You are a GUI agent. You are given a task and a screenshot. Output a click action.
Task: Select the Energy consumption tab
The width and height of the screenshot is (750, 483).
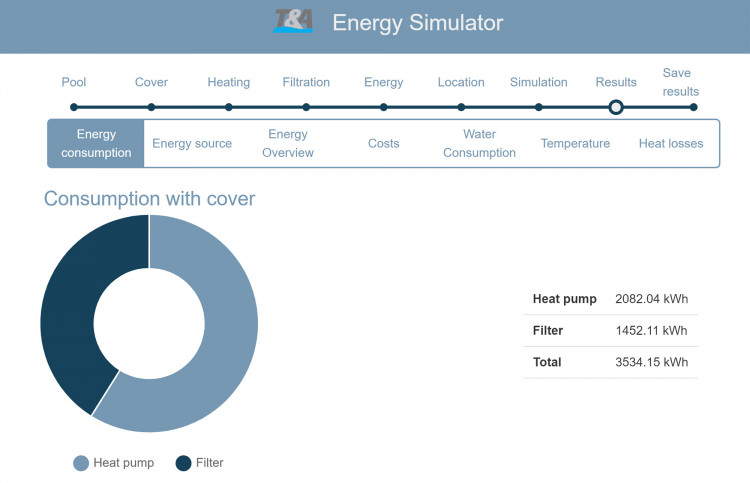click(x=96, y=143)
